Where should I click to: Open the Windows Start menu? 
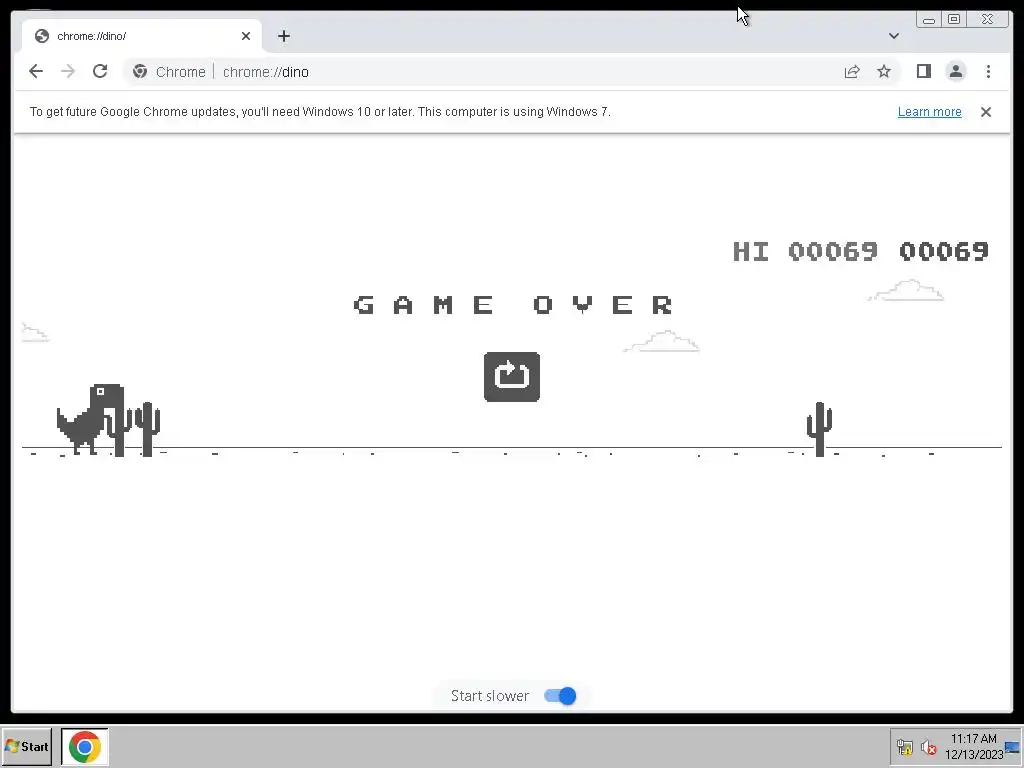tap(26, 746)
